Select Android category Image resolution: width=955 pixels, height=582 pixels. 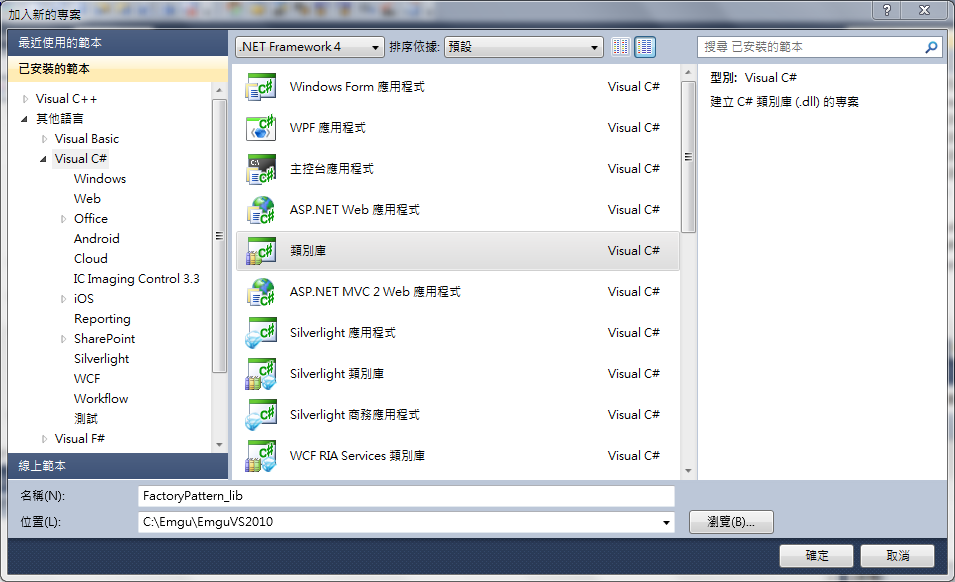[x=96, y=239]
